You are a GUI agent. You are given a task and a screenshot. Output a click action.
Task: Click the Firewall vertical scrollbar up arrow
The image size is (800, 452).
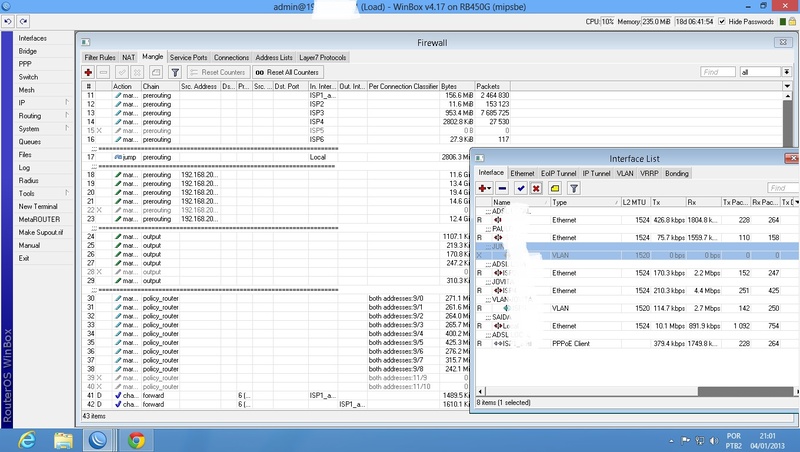point(788,96)
